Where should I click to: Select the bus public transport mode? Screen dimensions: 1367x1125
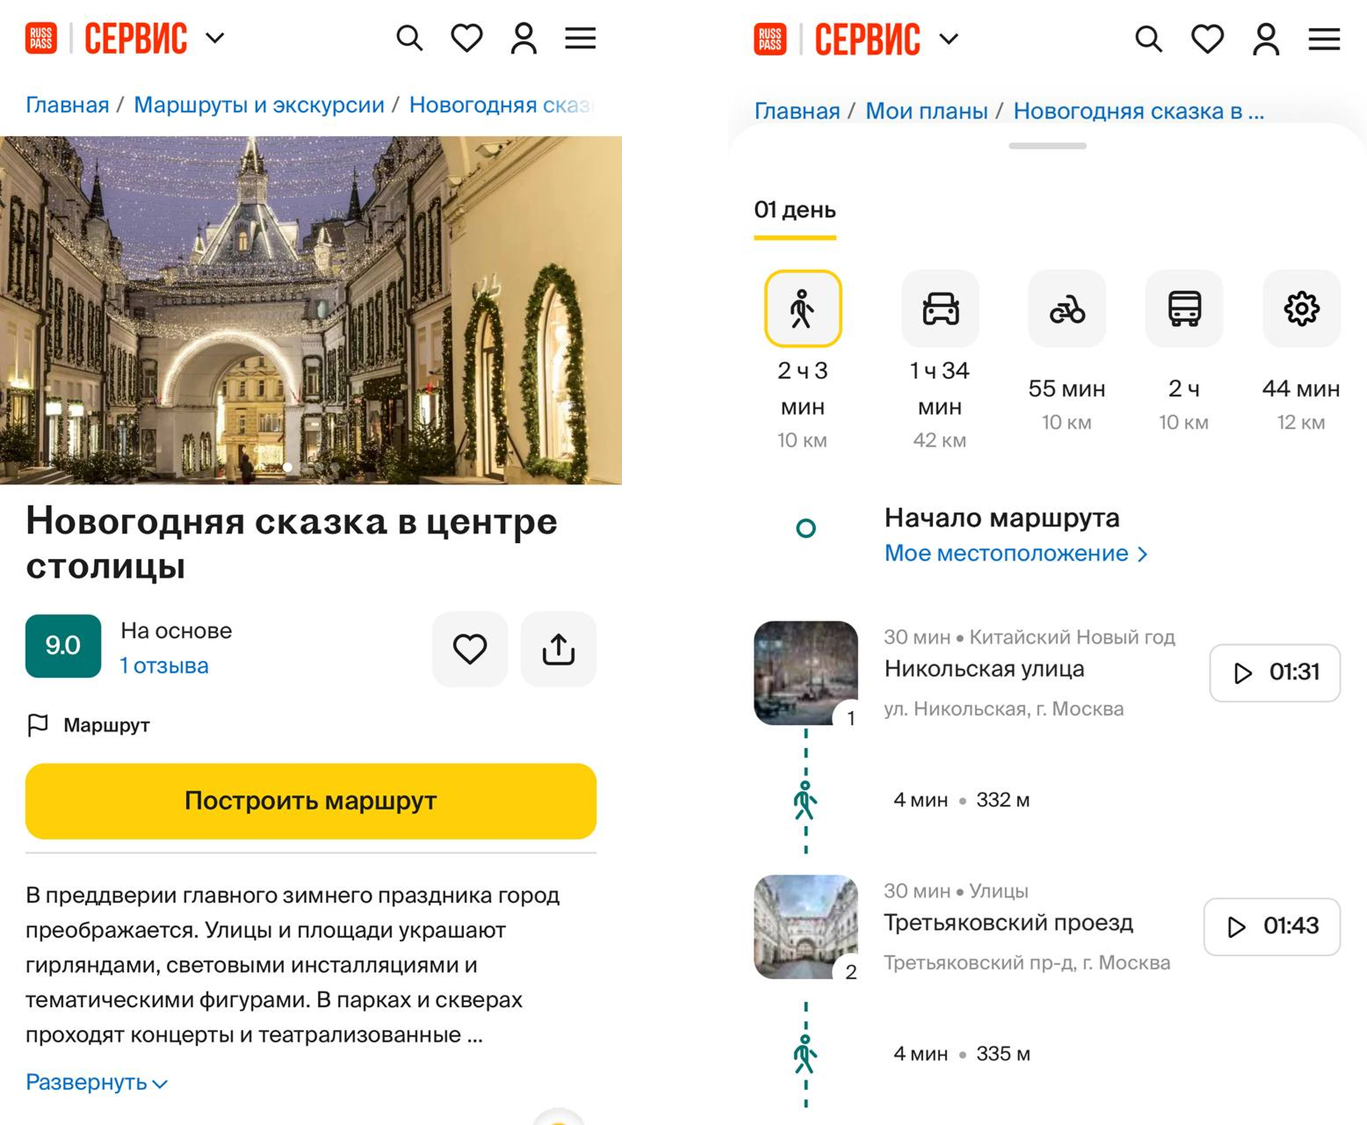click(1184, 309)
